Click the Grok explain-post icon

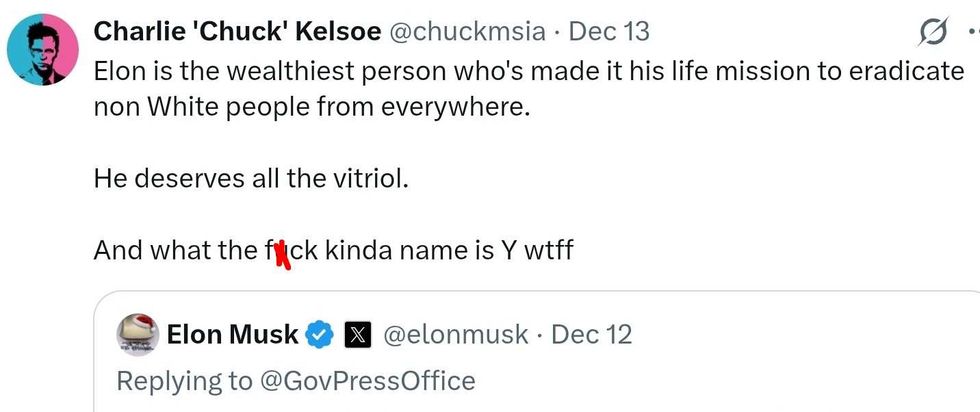click(x=931, y=34)
